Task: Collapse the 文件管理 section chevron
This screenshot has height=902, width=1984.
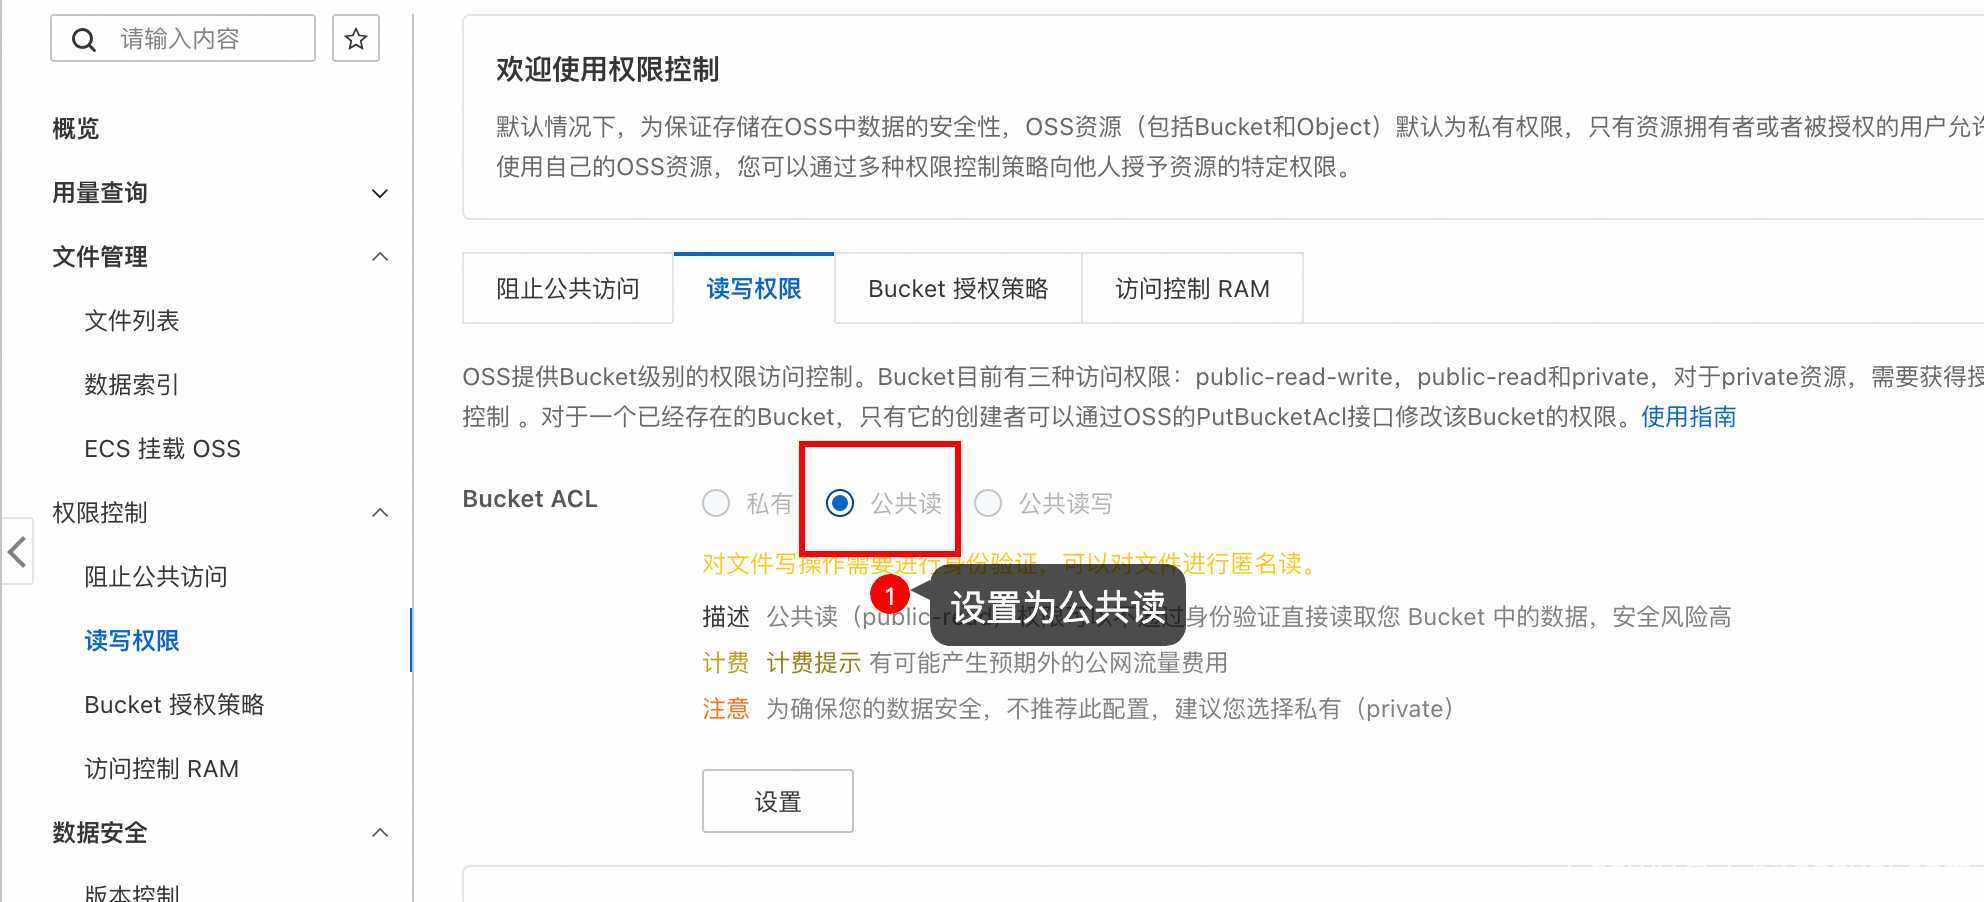Action: pos(380,257)
